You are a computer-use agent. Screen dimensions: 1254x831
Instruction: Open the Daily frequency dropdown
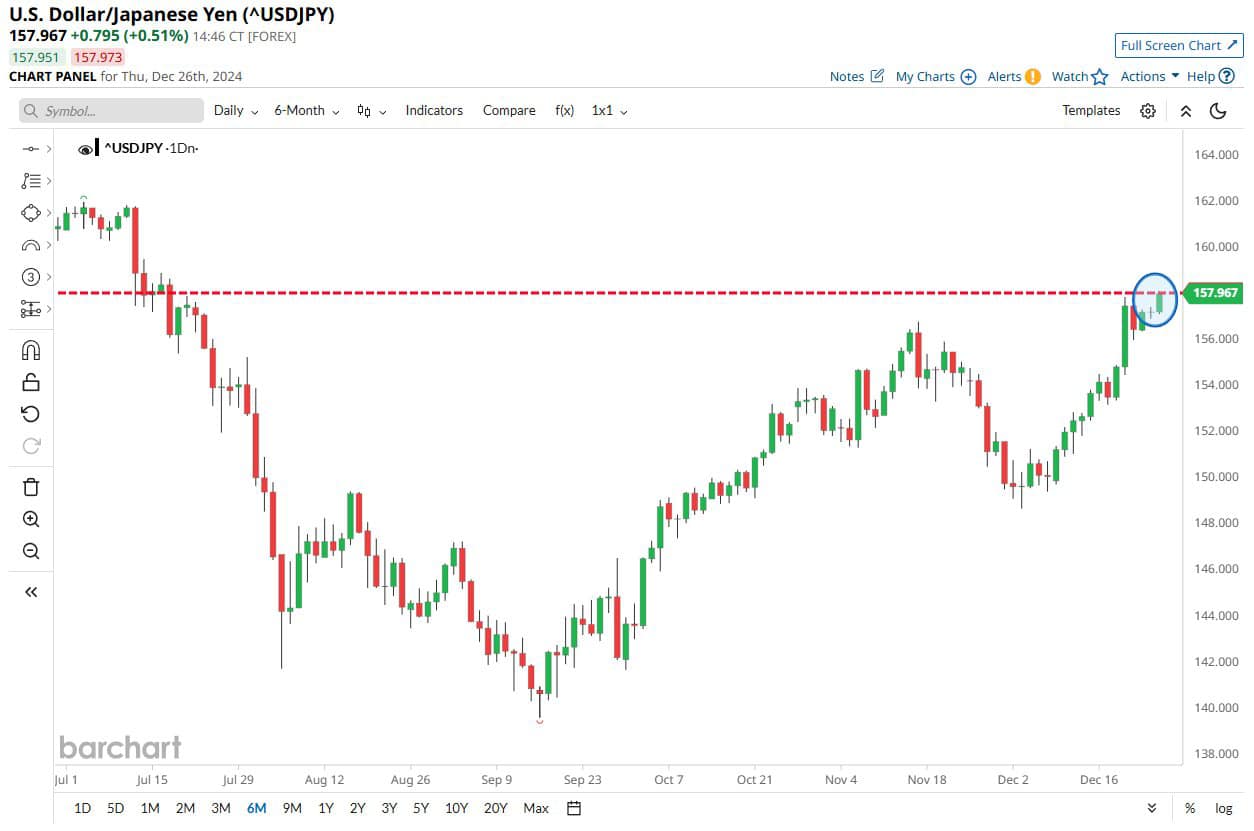tap(236, 111)
